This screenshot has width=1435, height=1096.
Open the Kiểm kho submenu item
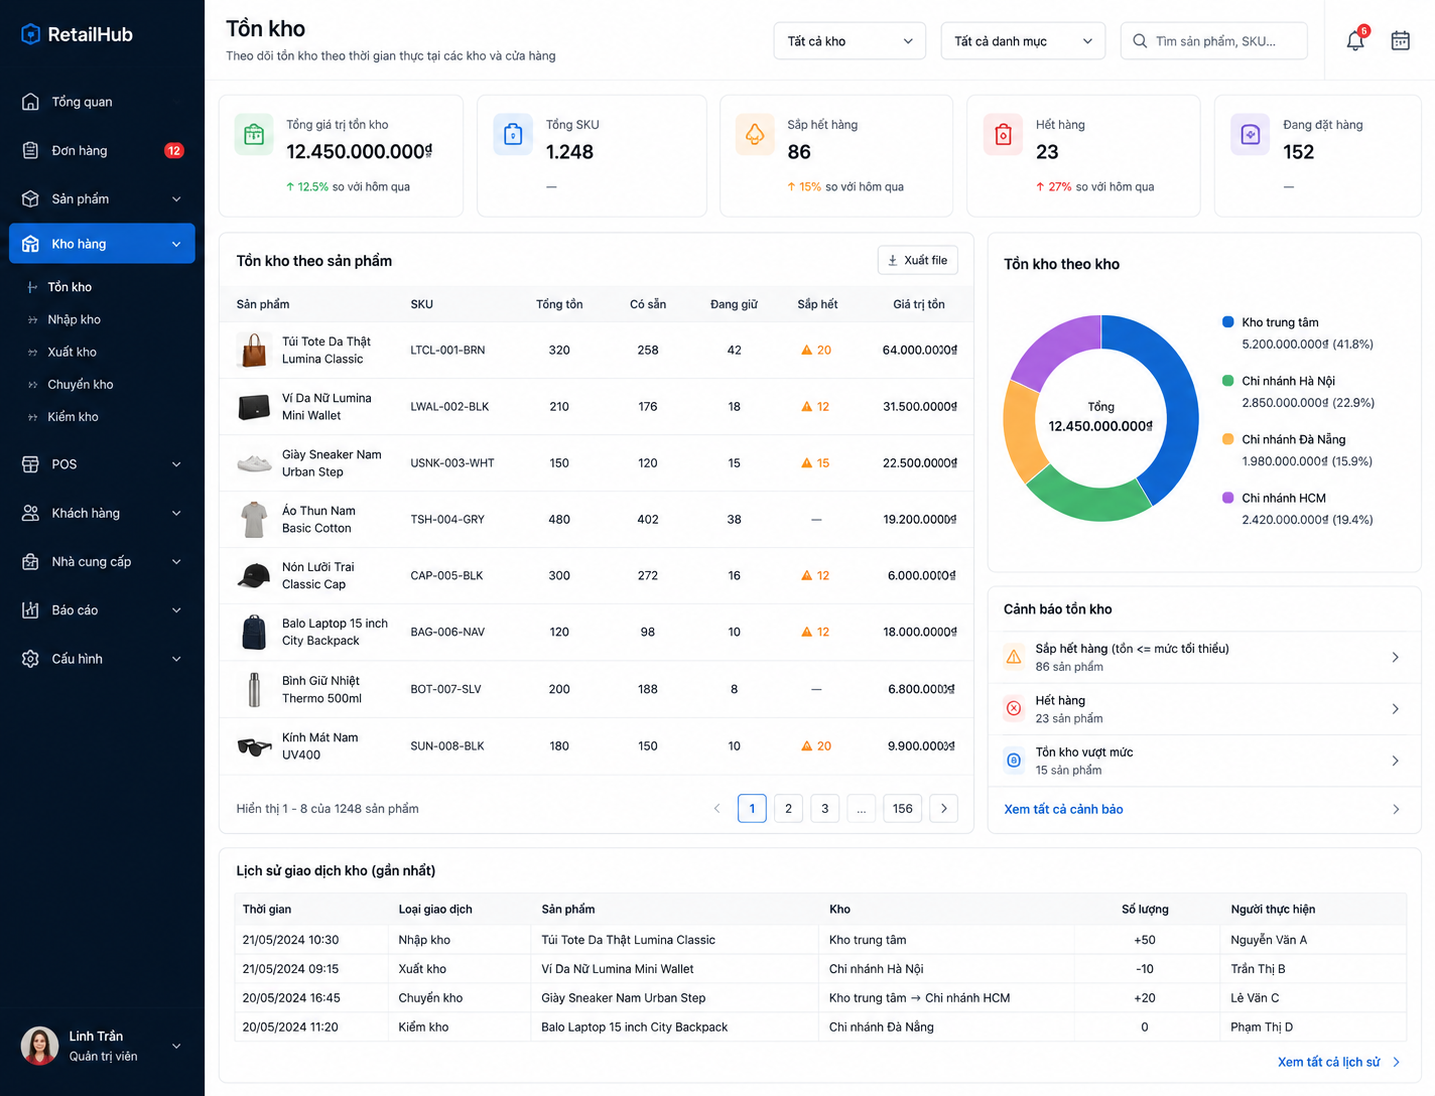tap(73, 417)
